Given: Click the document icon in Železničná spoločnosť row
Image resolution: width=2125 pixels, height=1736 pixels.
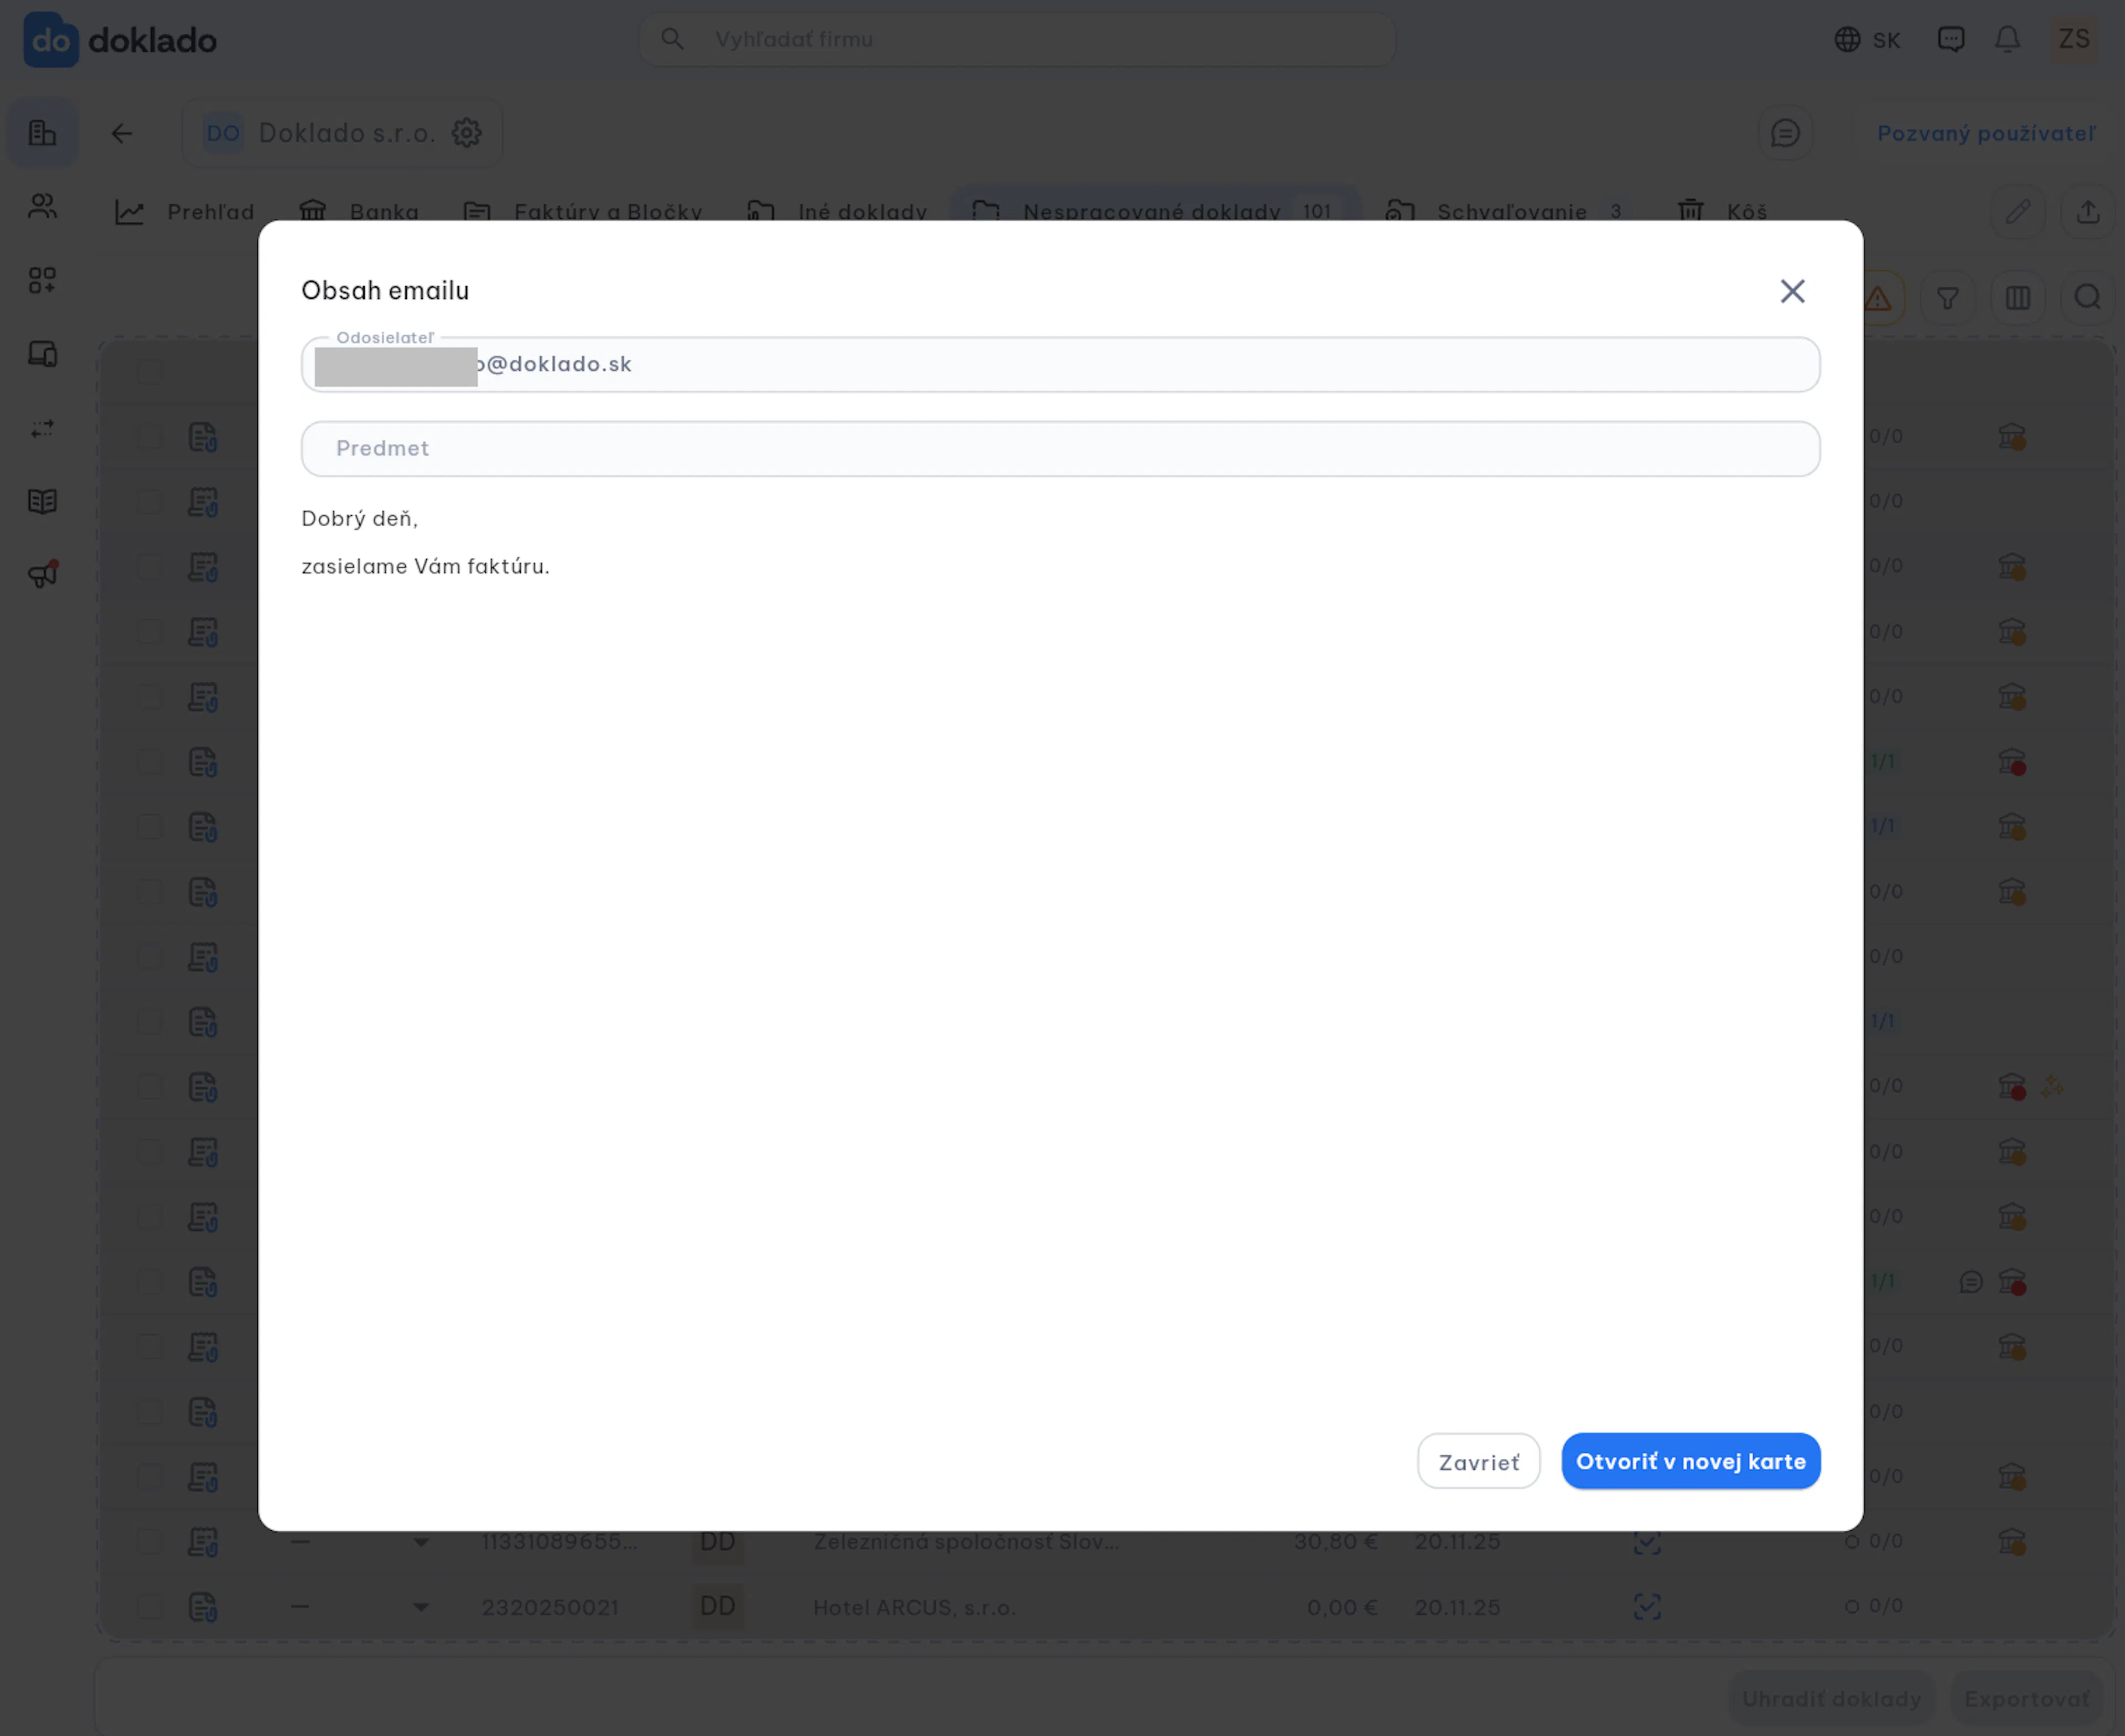Looking at the screenshot, I should [203, 1541].
